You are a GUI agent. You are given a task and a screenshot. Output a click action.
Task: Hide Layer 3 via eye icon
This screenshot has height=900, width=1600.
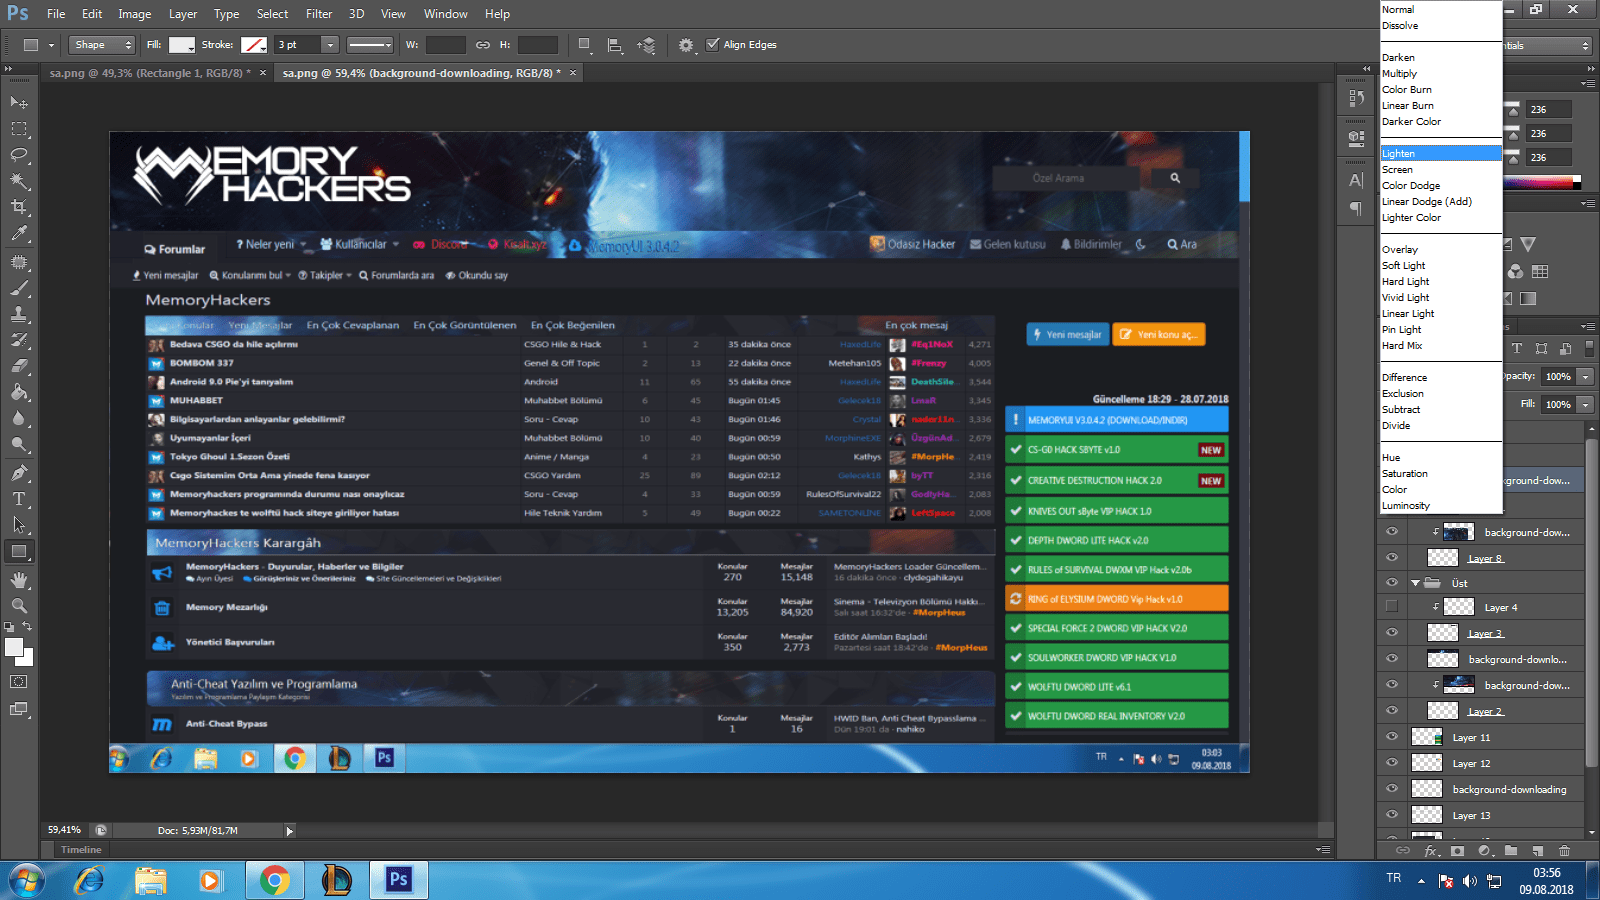pyautogui.click(x=1392, y=632)
